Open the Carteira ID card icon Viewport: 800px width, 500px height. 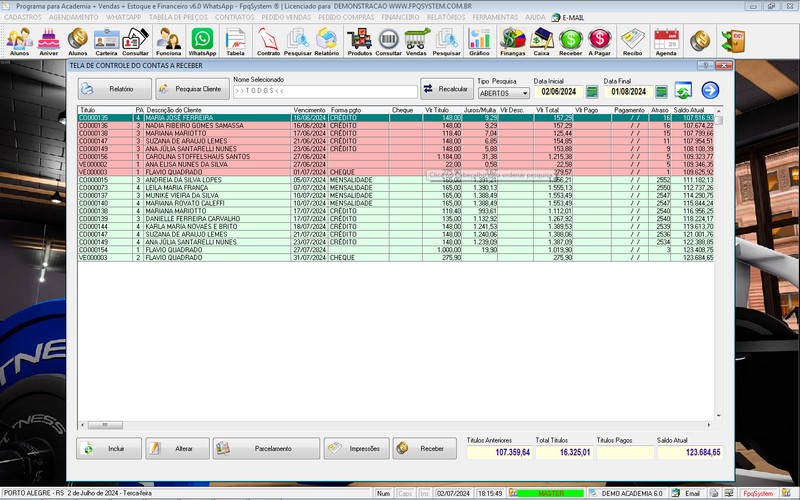pos(106,41)
